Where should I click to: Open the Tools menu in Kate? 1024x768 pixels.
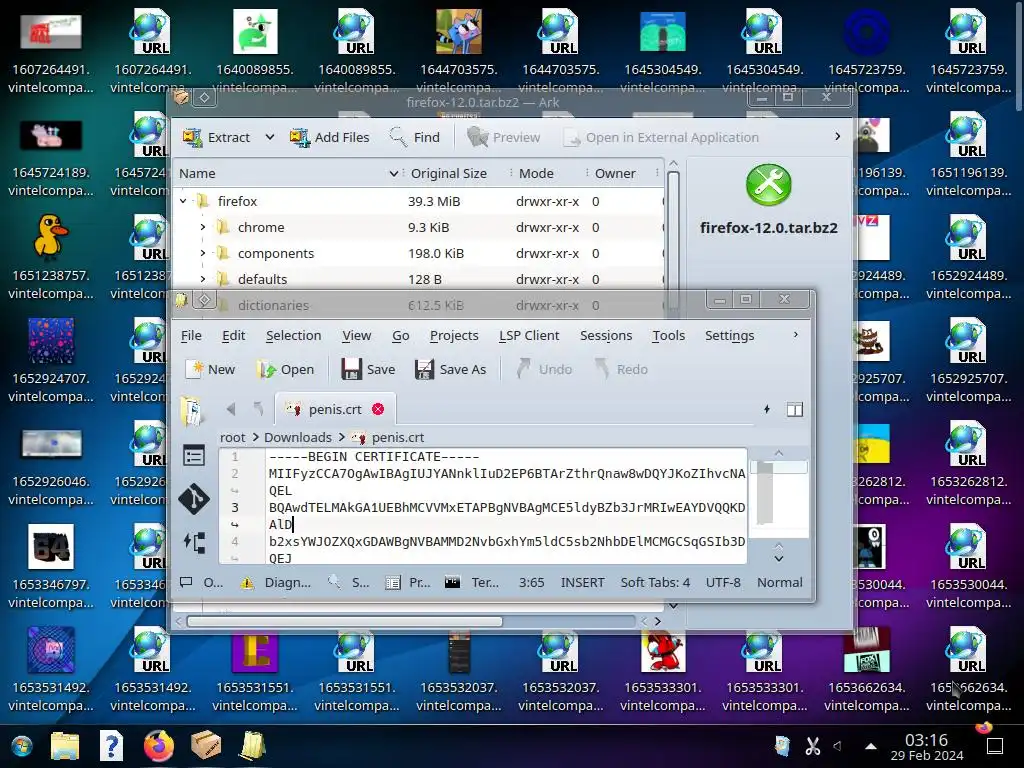(669, 336)
